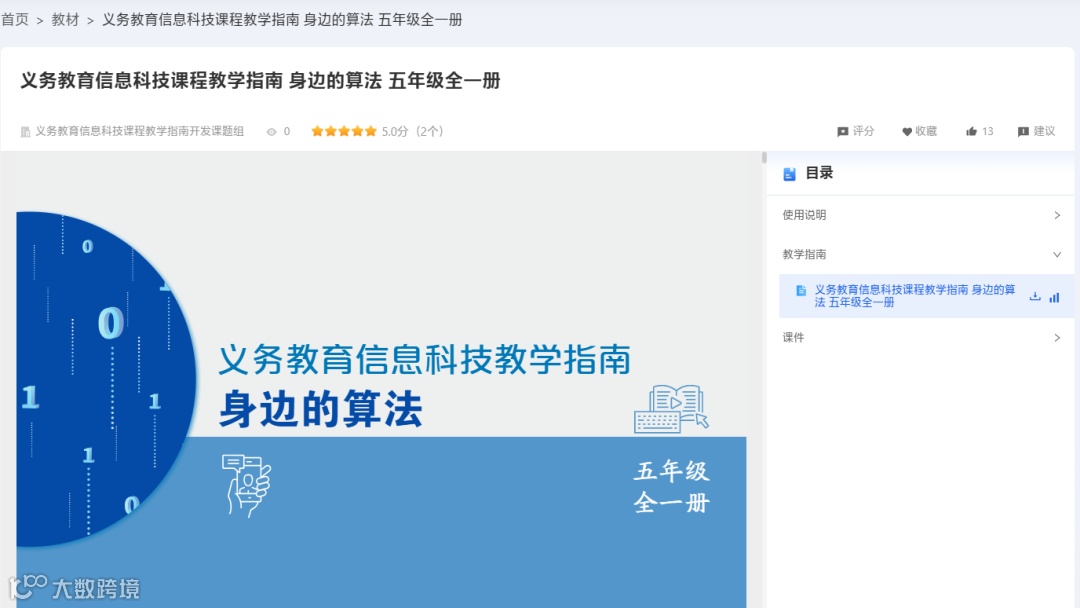This screenshot has width=1080, height=608.
Task: Go to 首页 in breadcrumb
Action: [14, 19]
